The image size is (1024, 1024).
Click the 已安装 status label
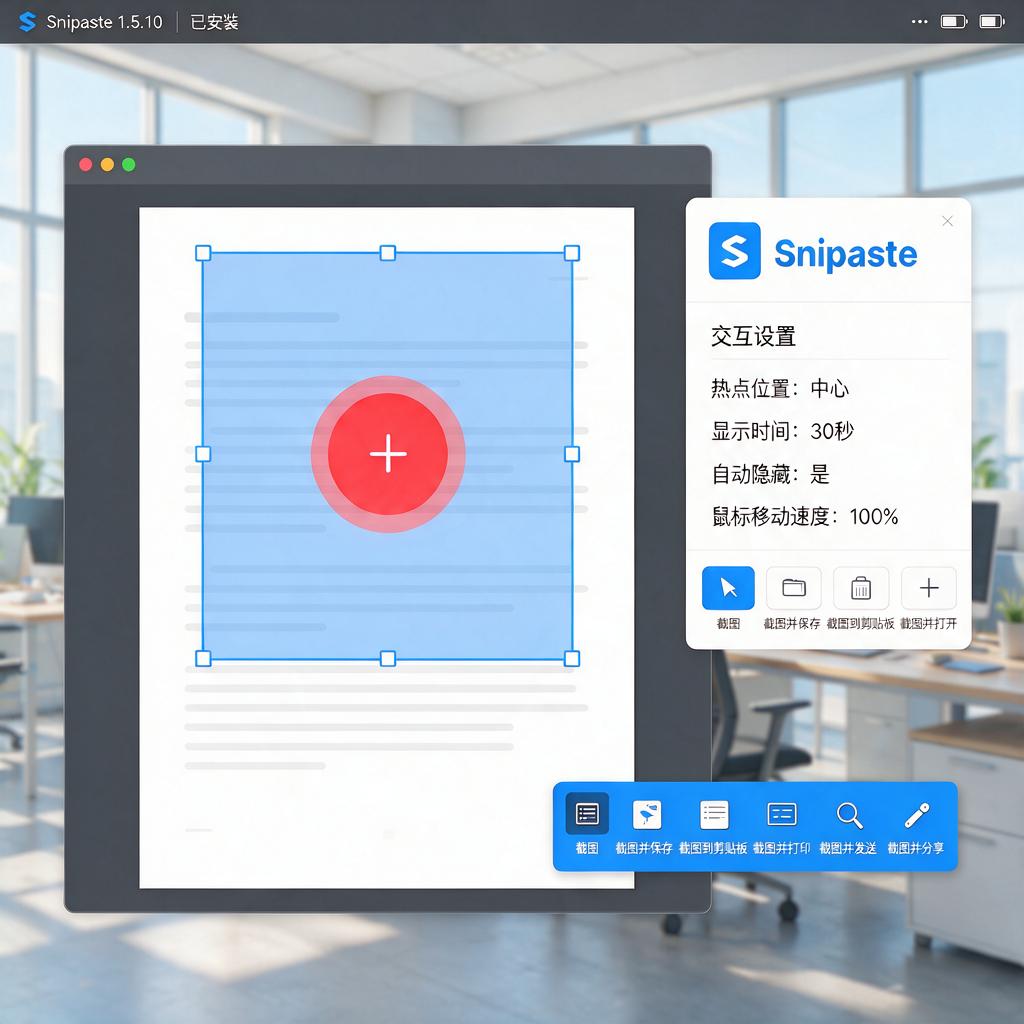pos(214,22)
